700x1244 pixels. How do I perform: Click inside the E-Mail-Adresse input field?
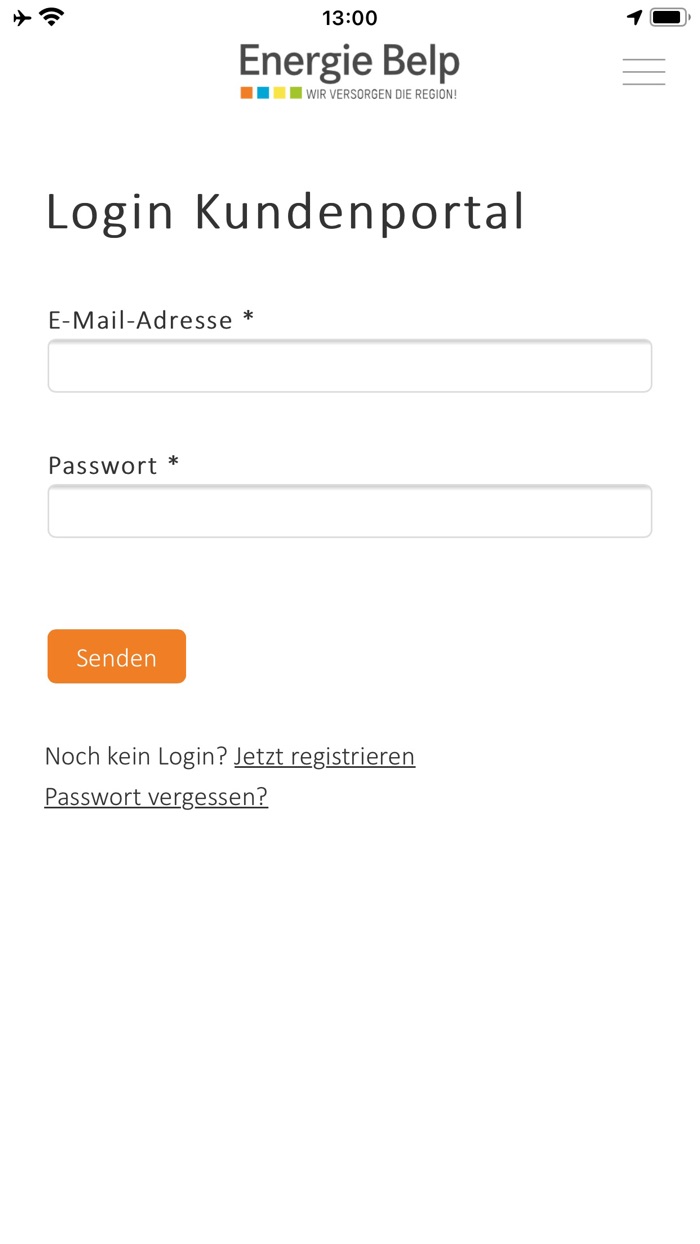pos(349,365)
